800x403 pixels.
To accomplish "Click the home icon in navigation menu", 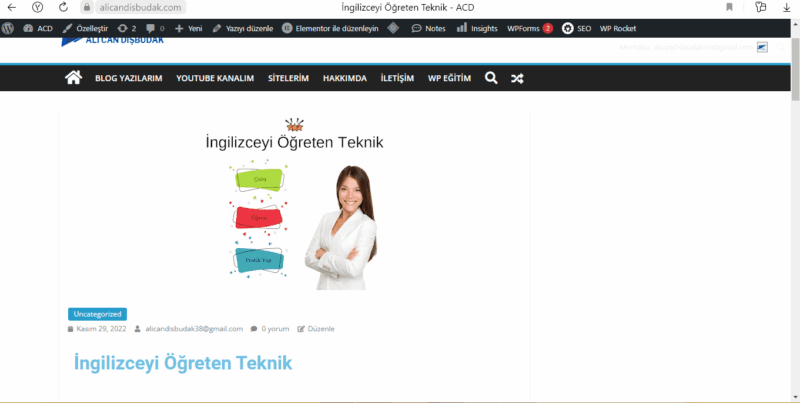I will [73, 78].
